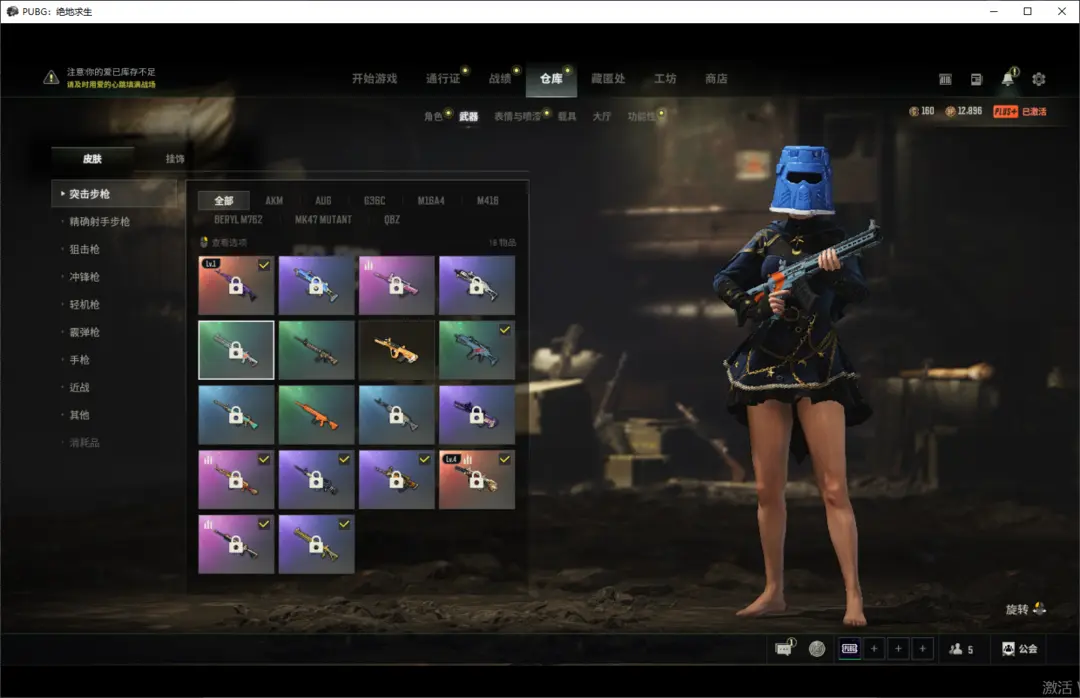Open the 手枪 category

pos(79,360)
